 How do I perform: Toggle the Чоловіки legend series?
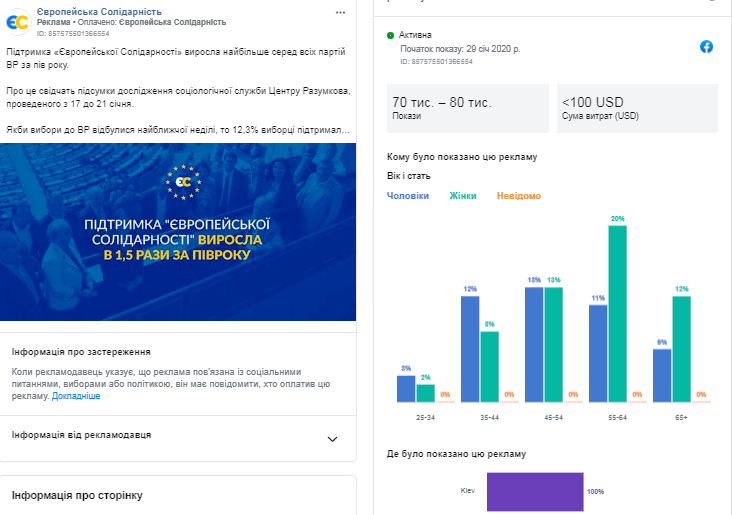coord(408,196)
